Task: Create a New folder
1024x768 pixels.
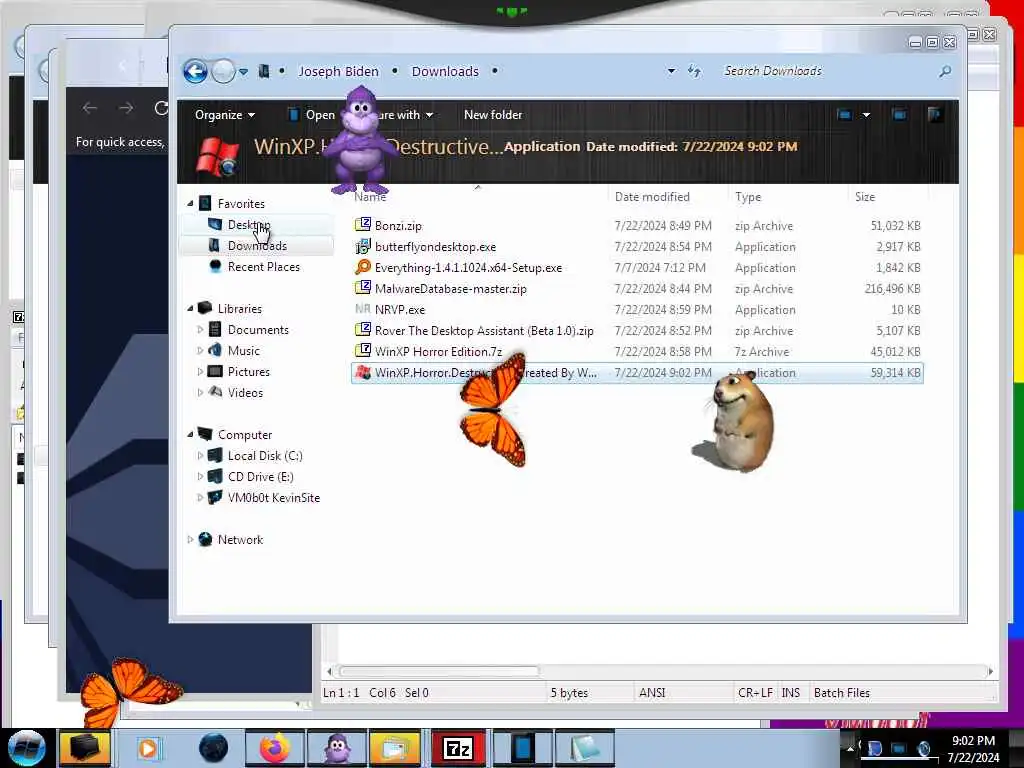Action: coord(493,115)
